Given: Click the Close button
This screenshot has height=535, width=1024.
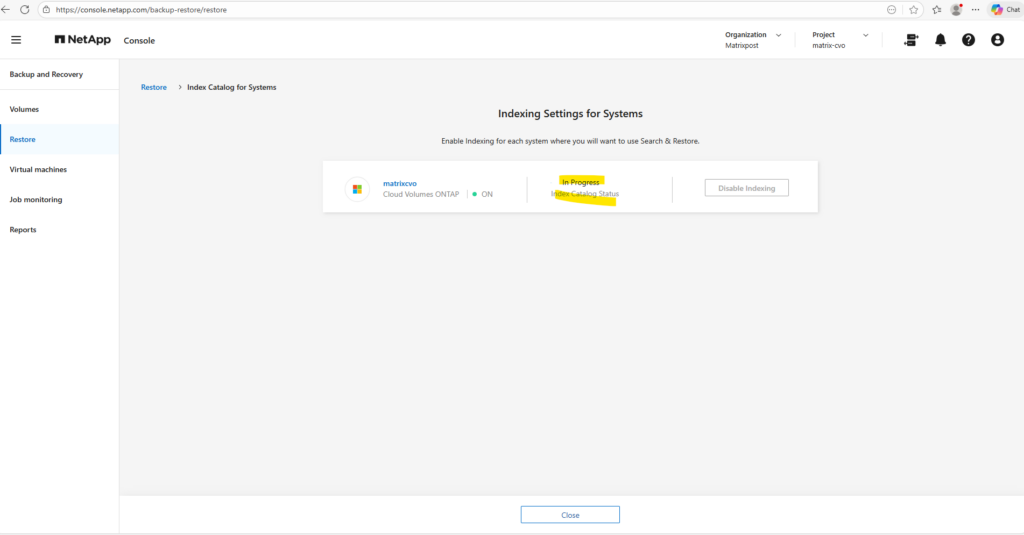Looking at the screenshot, I should click(x=570, y=515).
